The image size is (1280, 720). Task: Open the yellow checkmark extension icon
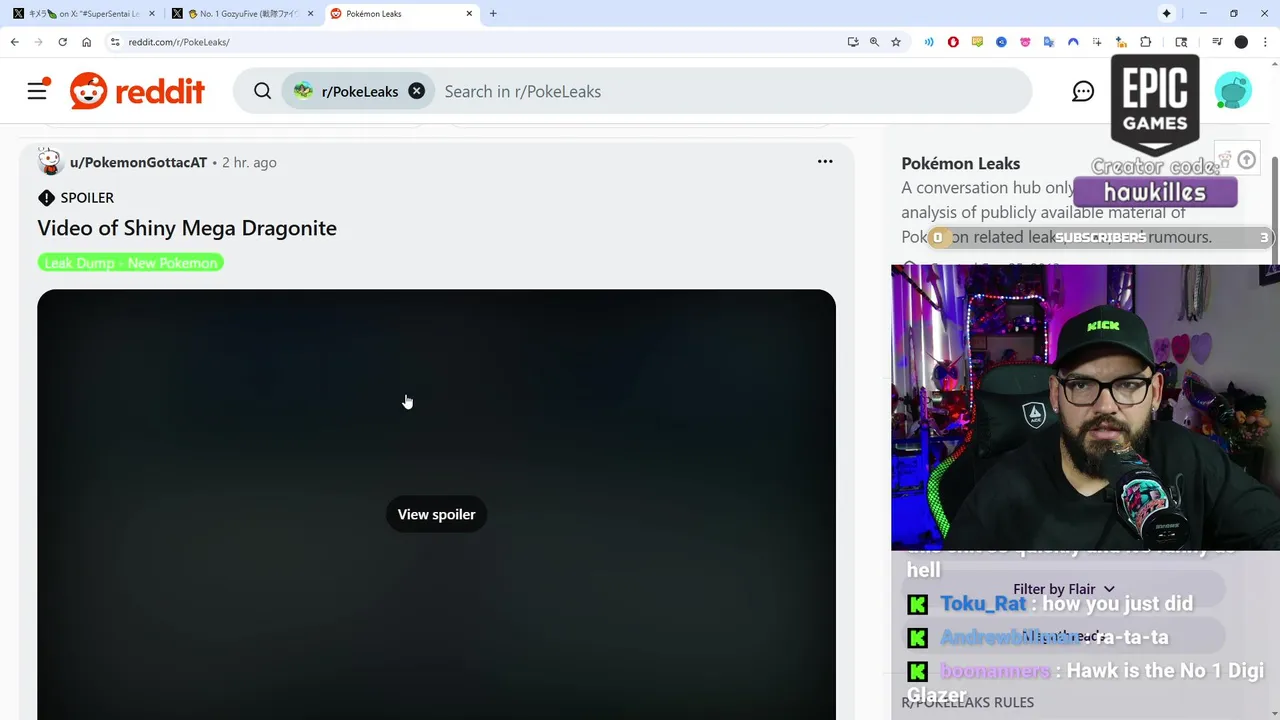coord(977,42)
